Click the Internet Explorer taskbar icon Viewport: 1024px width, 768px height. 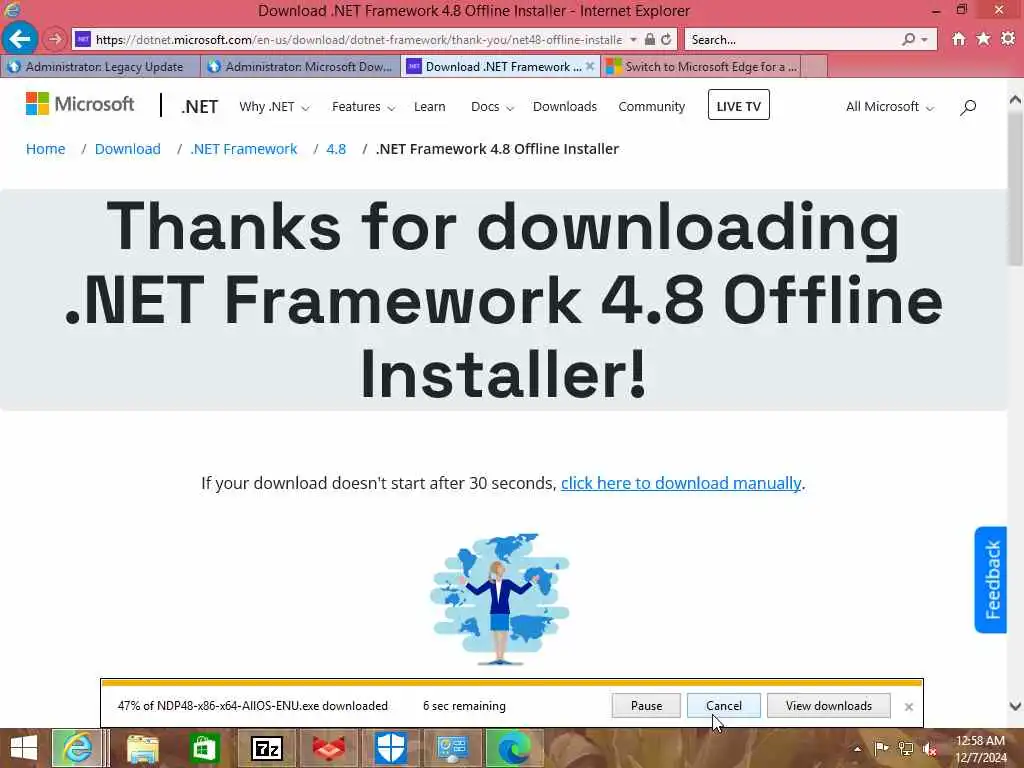(x=77, y=748)
